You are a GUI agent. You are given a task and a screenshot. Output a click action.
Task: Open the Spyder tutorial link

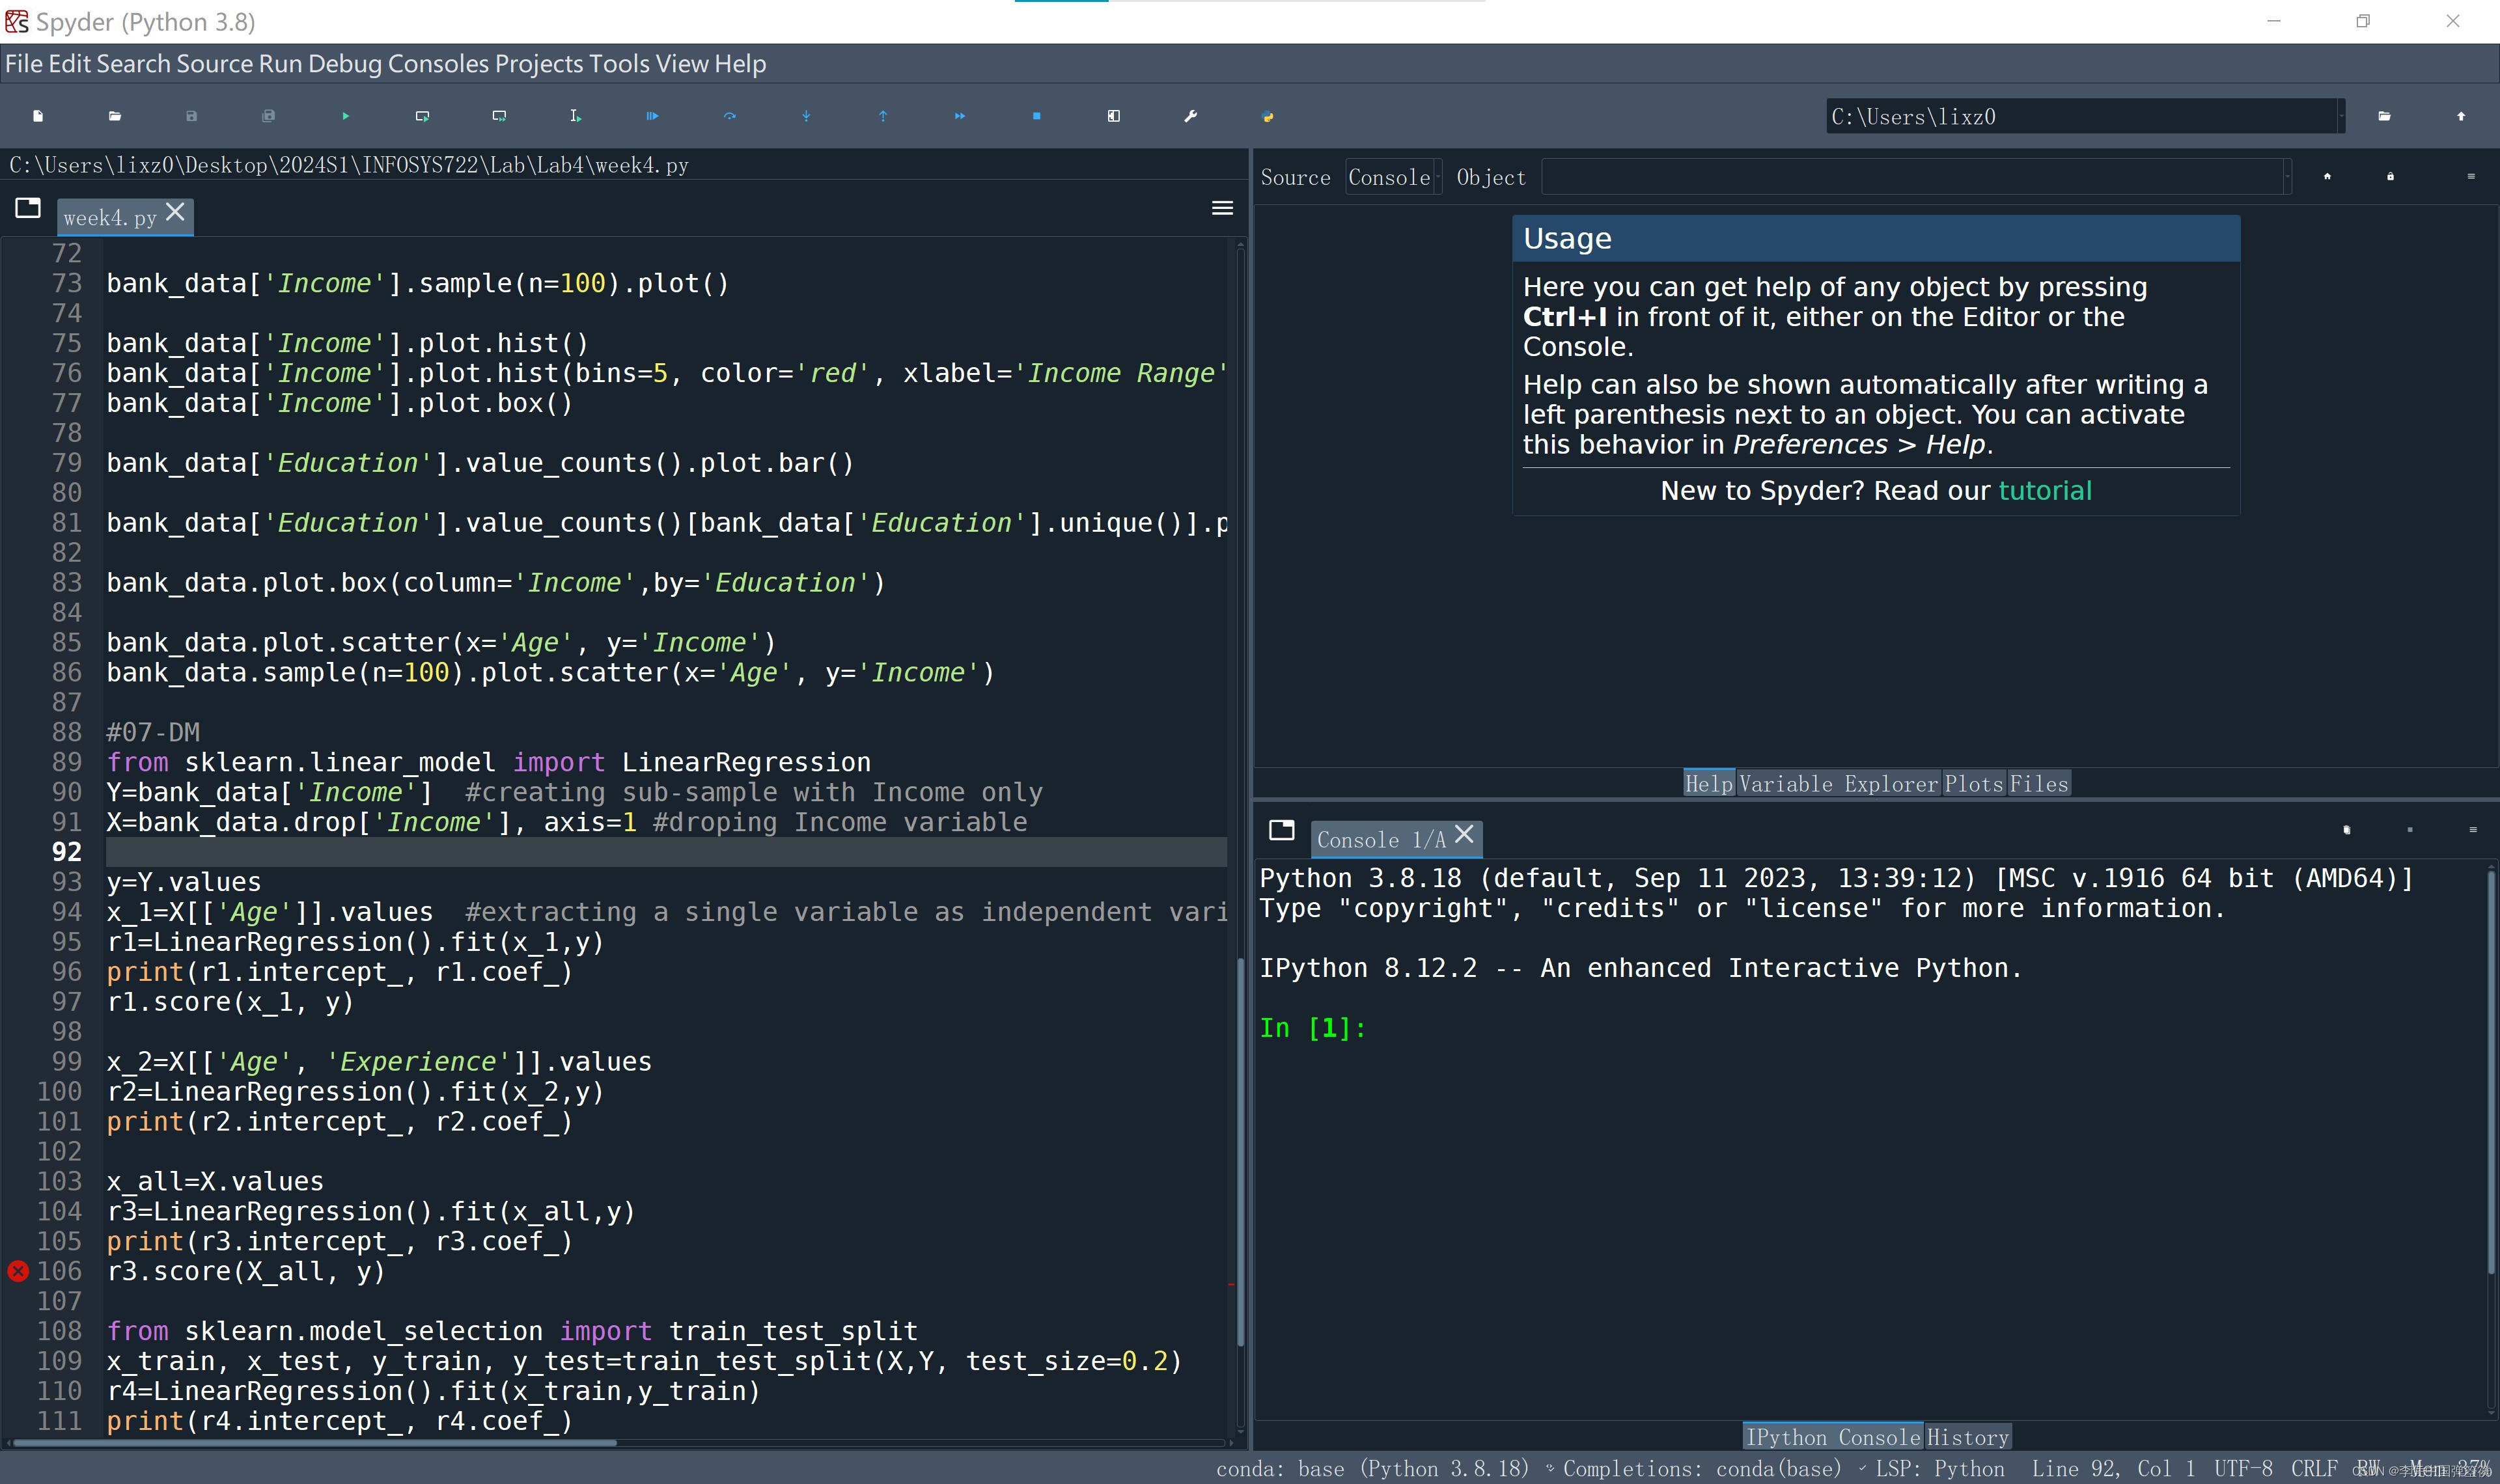point(2044,491)
